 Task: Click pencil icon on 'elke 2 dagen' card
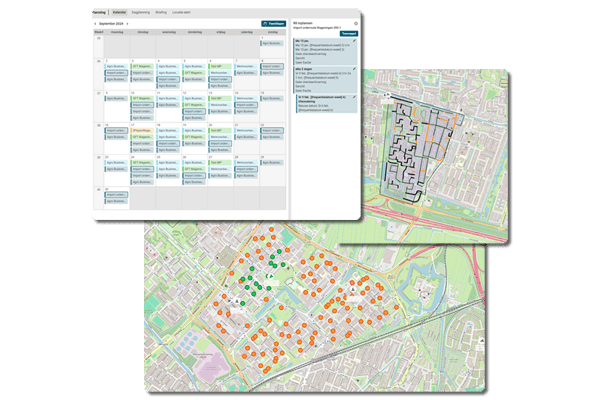click(x=354, y=69)
